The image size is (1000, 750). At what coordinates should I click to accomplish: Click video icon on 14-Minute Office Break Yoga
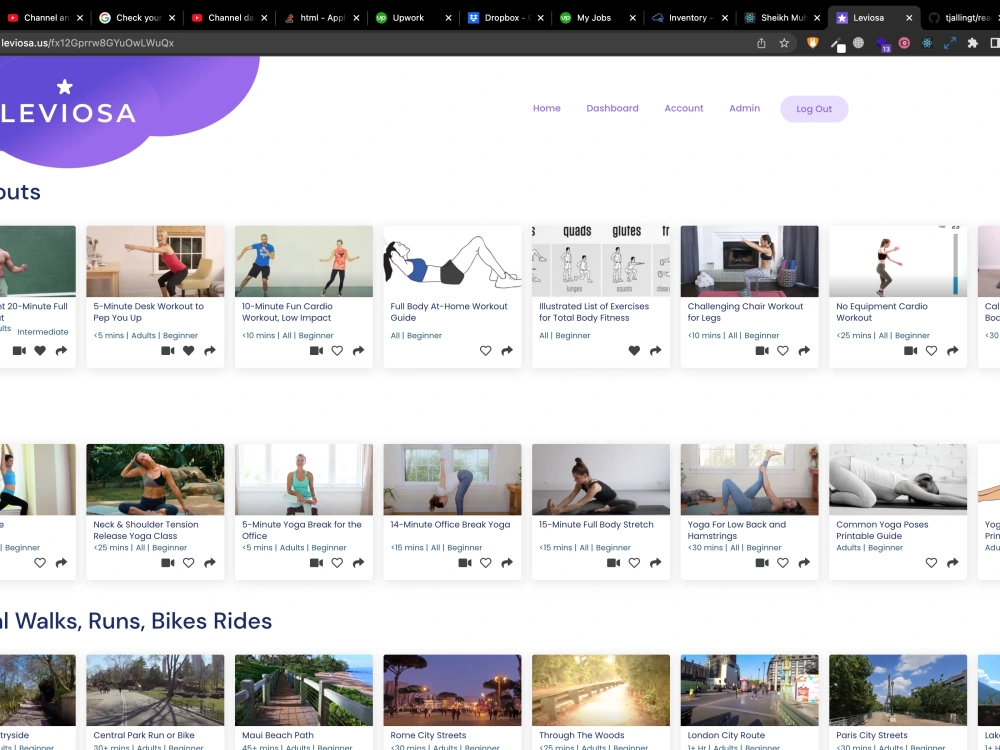465,563
